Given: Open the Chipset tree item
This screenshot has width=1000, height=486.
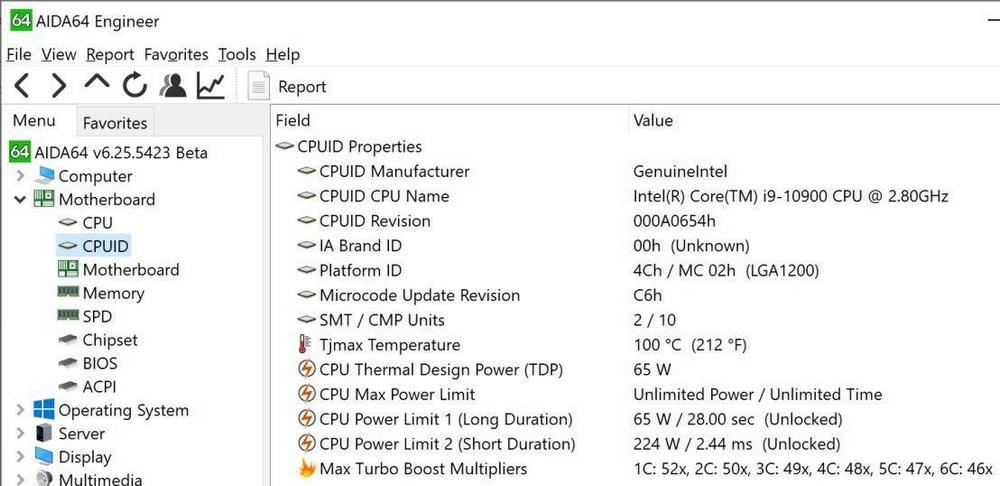Looking at the screenshot, I should pyautogui.click(x=97, y=340).
